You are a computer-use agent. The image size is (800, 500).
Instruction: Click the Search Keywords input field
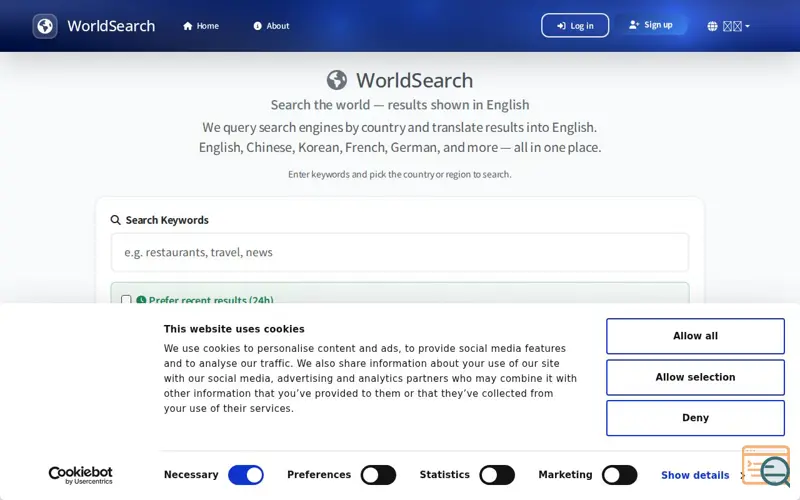pyautogui.click(x=400, y=253)
